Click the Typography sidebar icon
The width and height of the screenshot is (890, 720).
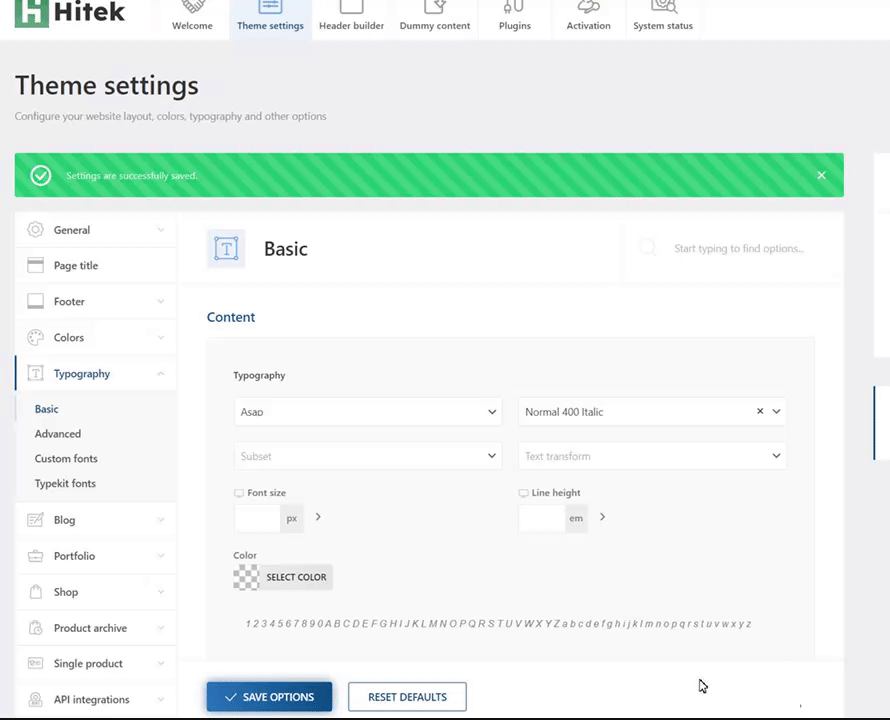(x=35, y=373)
